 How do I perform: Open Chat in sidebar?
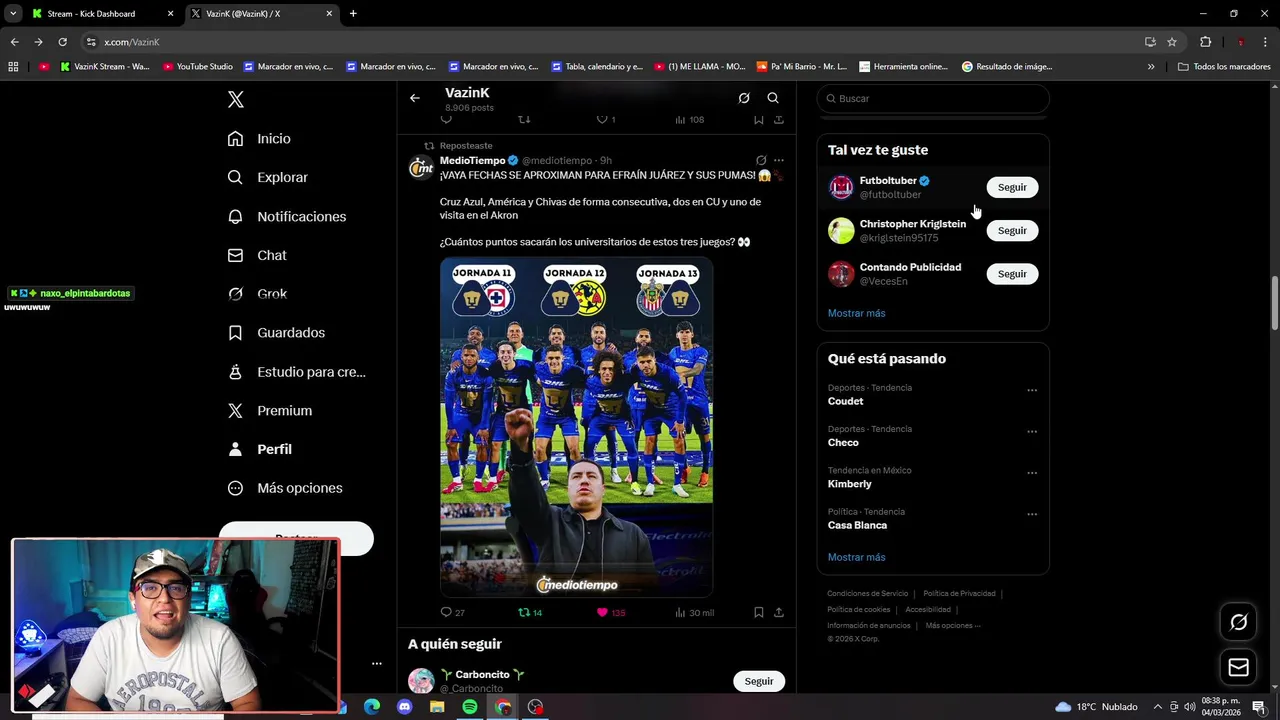[x=257, y=255]
